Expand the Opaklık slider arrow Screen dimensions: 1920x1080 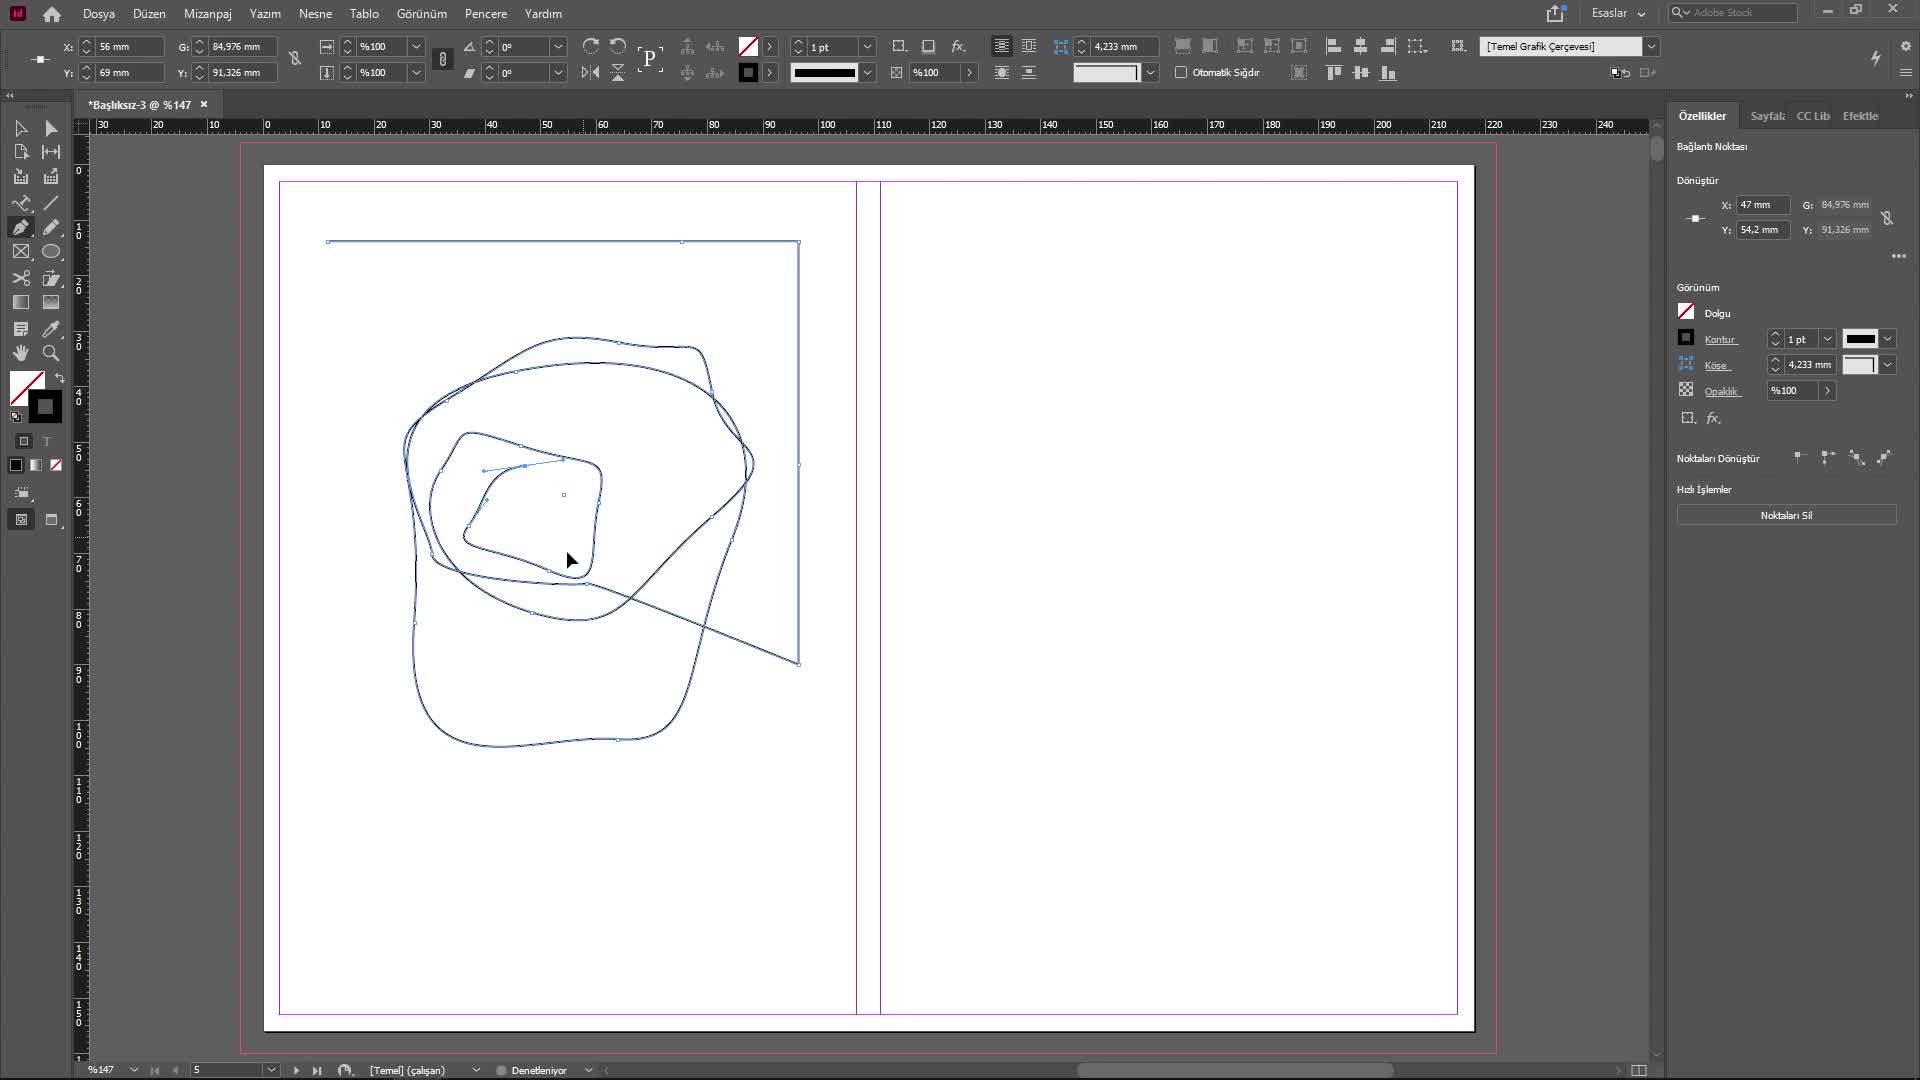click(1827, 391)
